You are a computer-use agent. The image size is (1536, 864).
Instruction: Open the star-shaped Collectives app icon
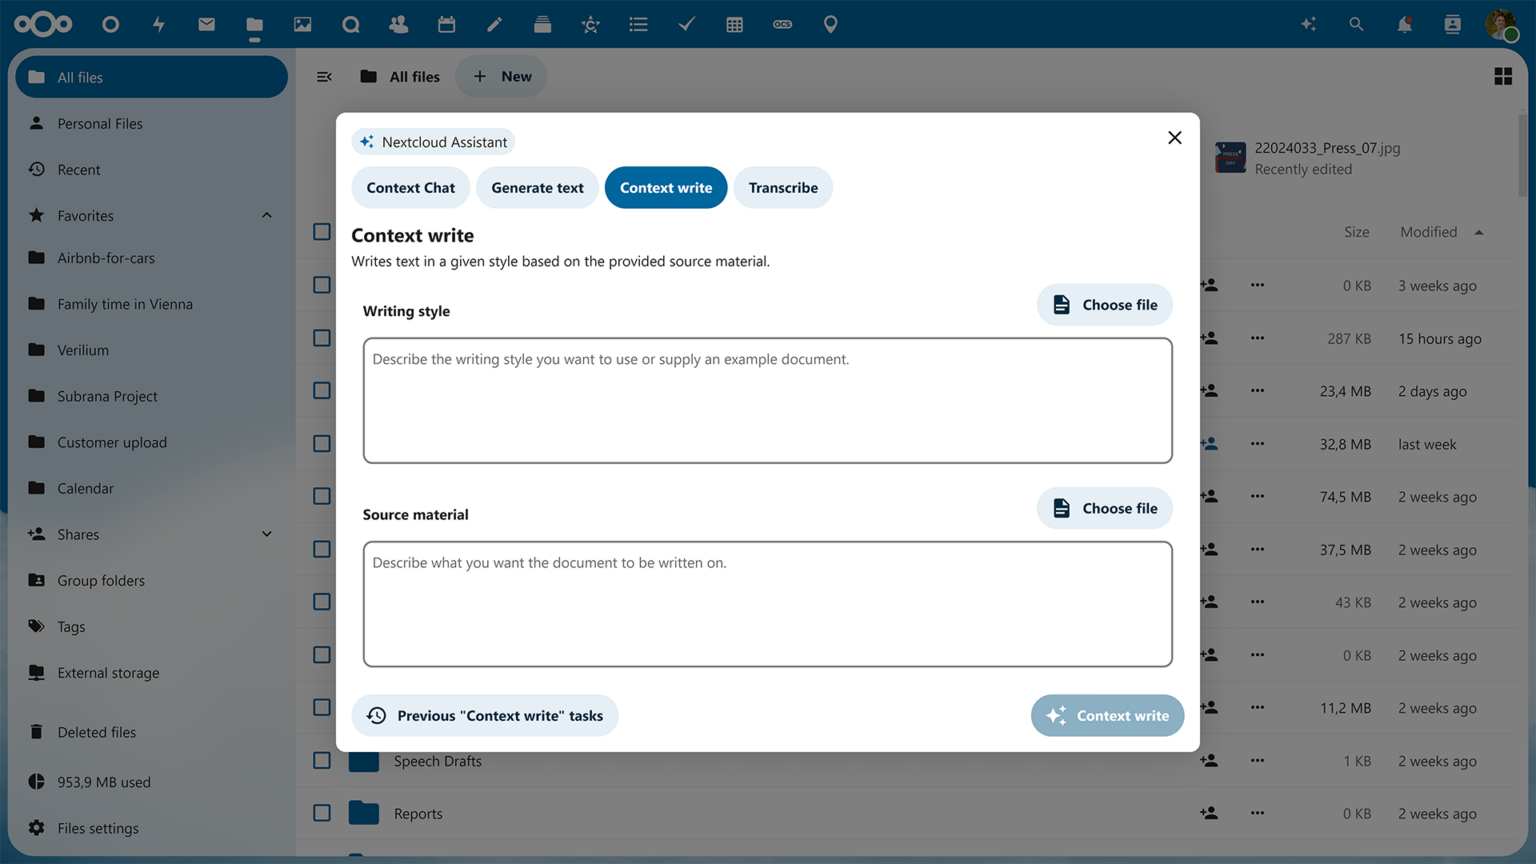coord(590,24)
